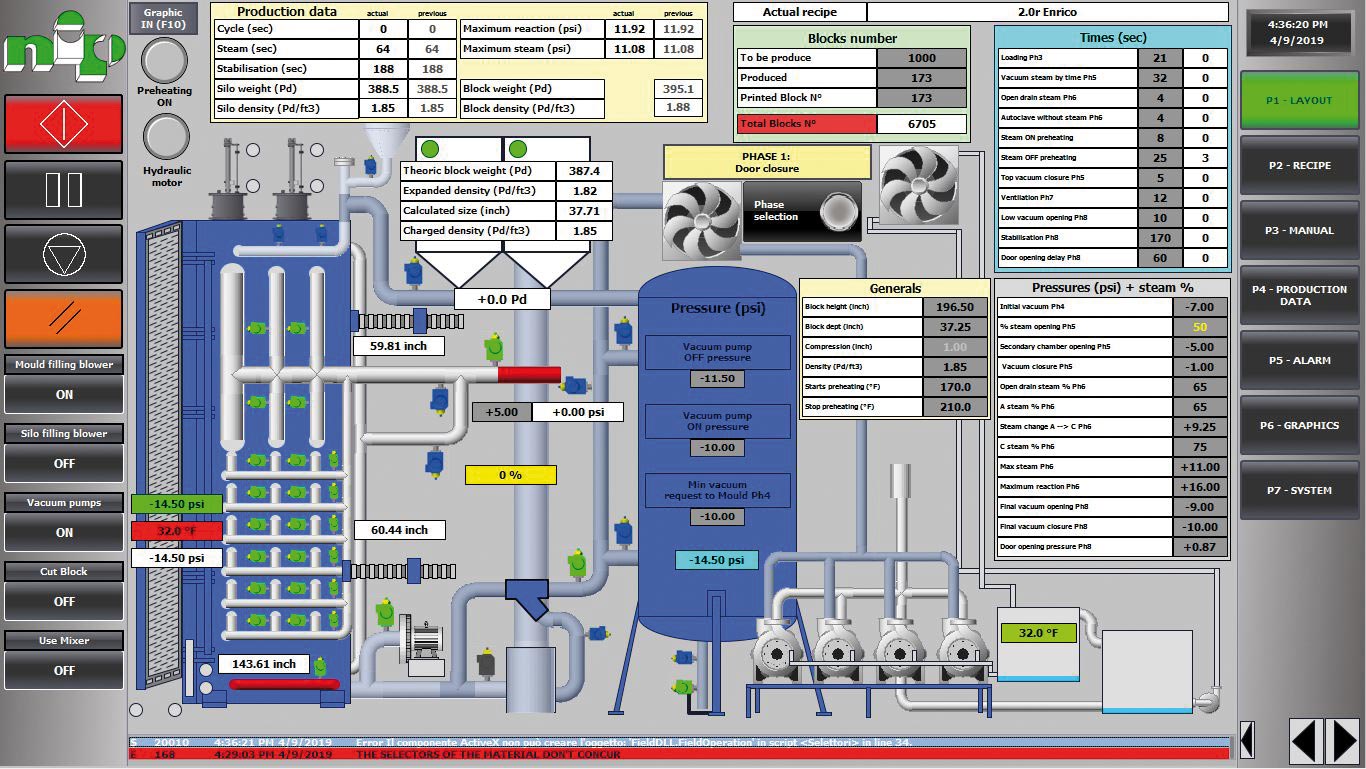Toggle the Mould filling blower ON button
Screen dimensions: 1366x769
(64, 394)
